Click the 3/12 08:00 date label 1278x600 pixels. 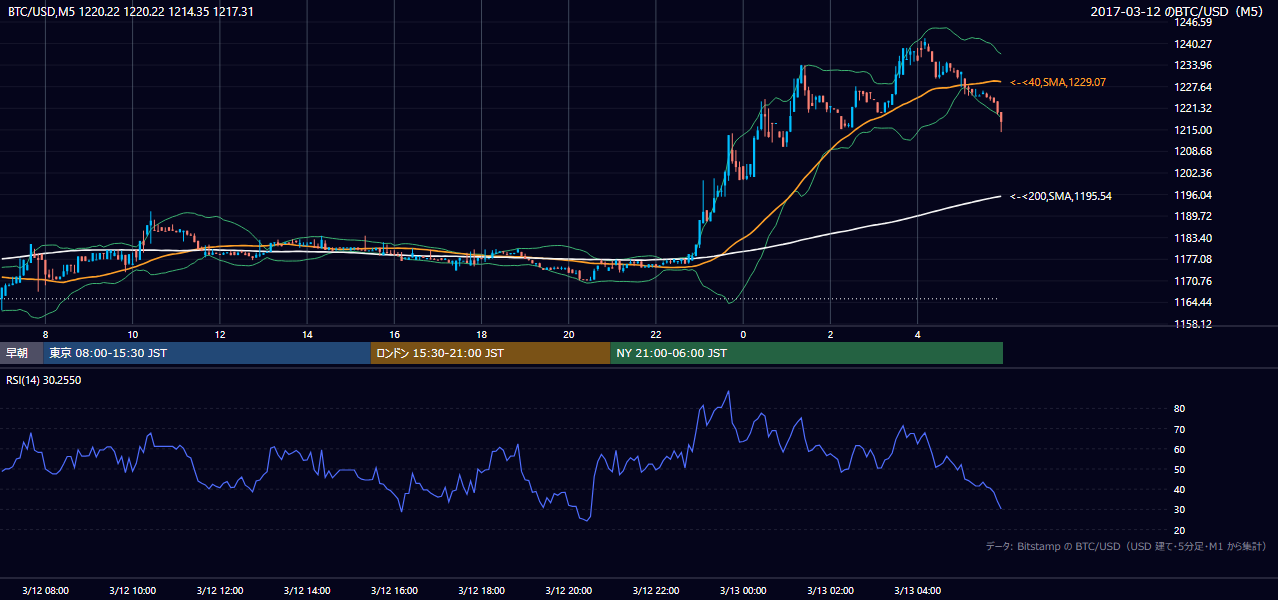(x=45, y=591)
